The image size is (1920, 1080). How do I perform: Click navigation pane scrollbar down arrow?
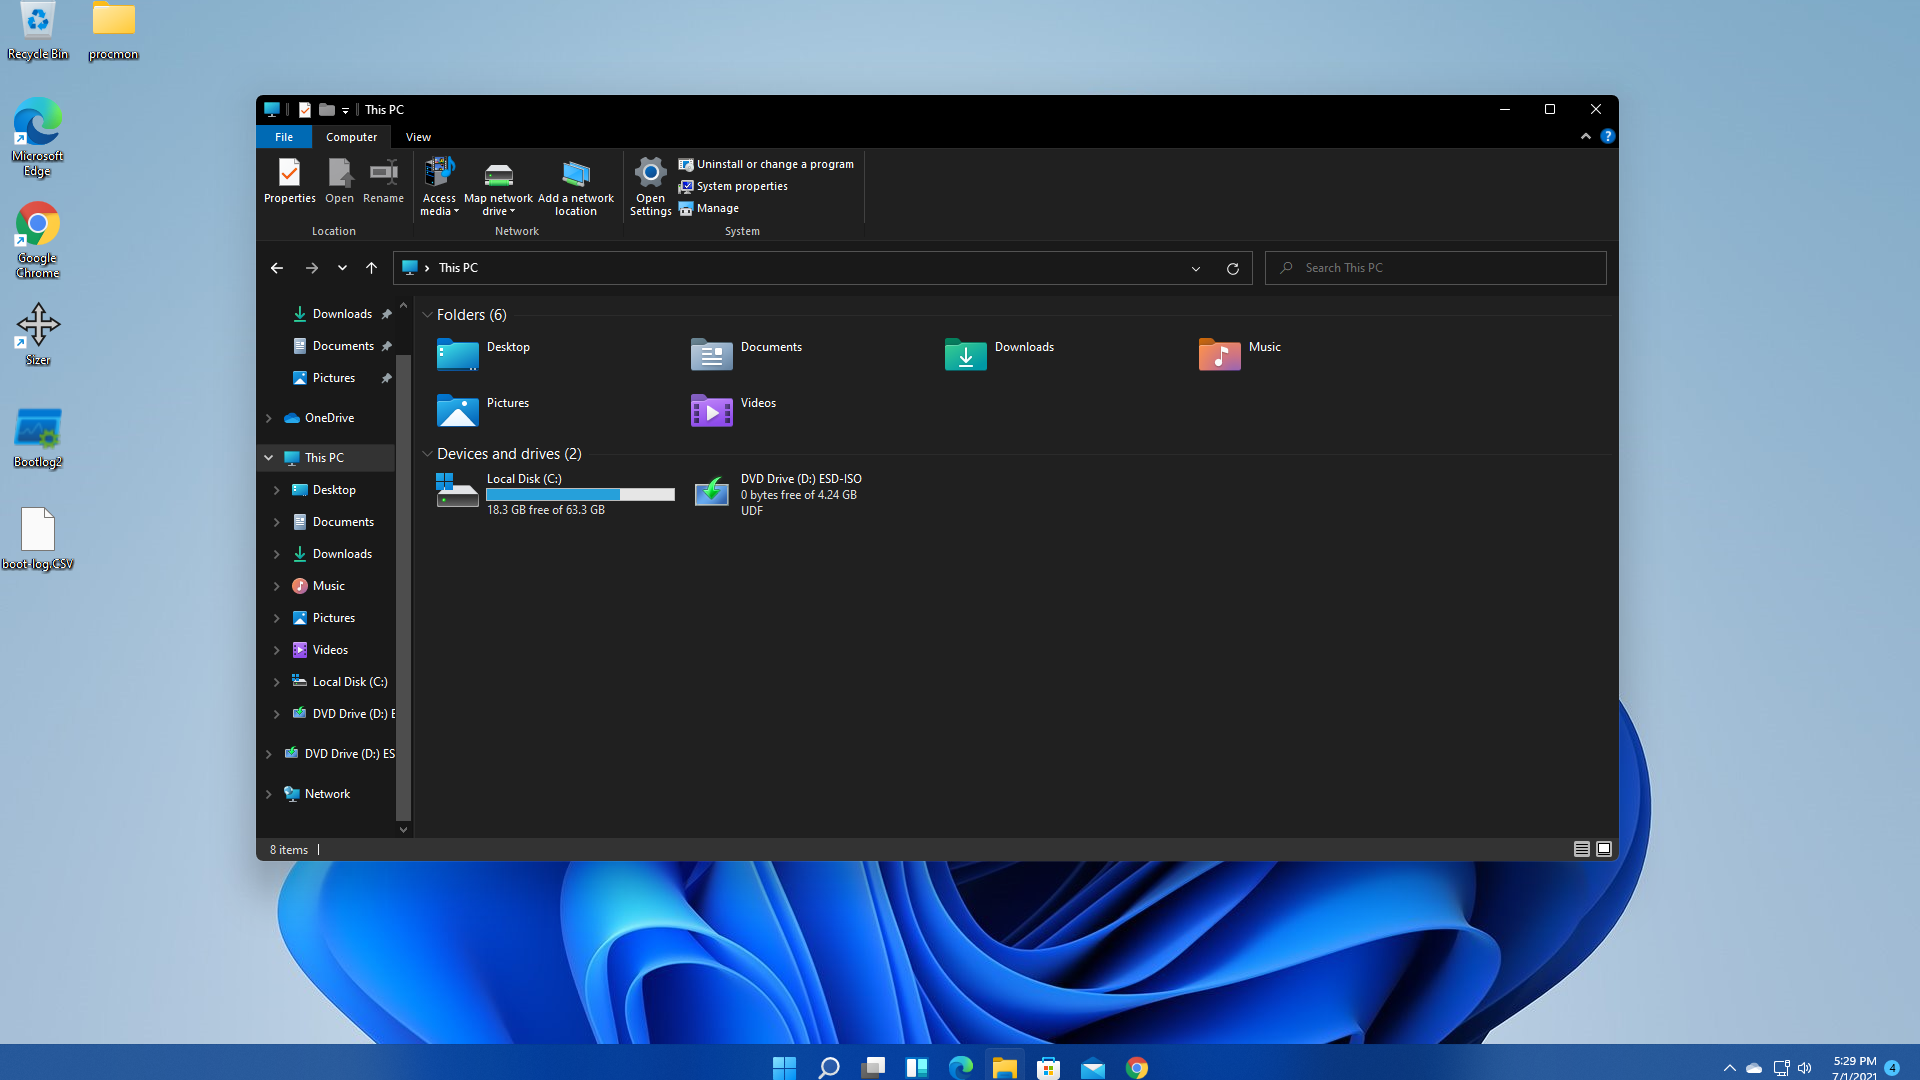[403, 829]
